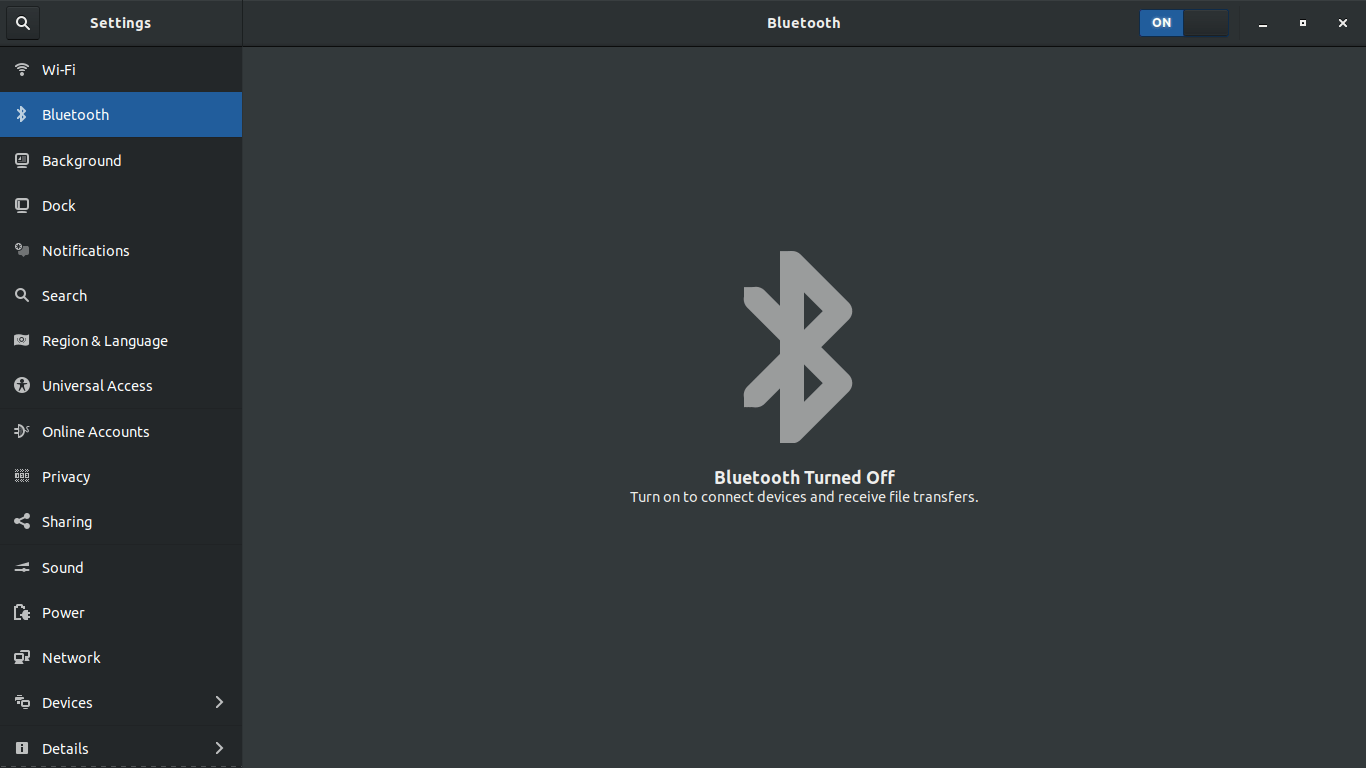Viewport: 1366px width, 768px height.
Task: Select the Universal Access icon
Action: (x=21, y=386)
